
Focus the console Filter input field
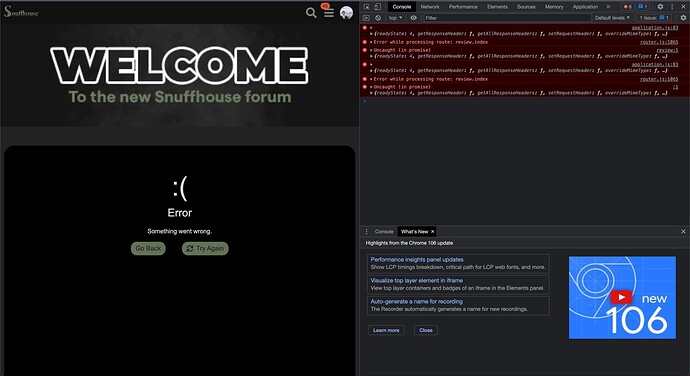point(507,18)
